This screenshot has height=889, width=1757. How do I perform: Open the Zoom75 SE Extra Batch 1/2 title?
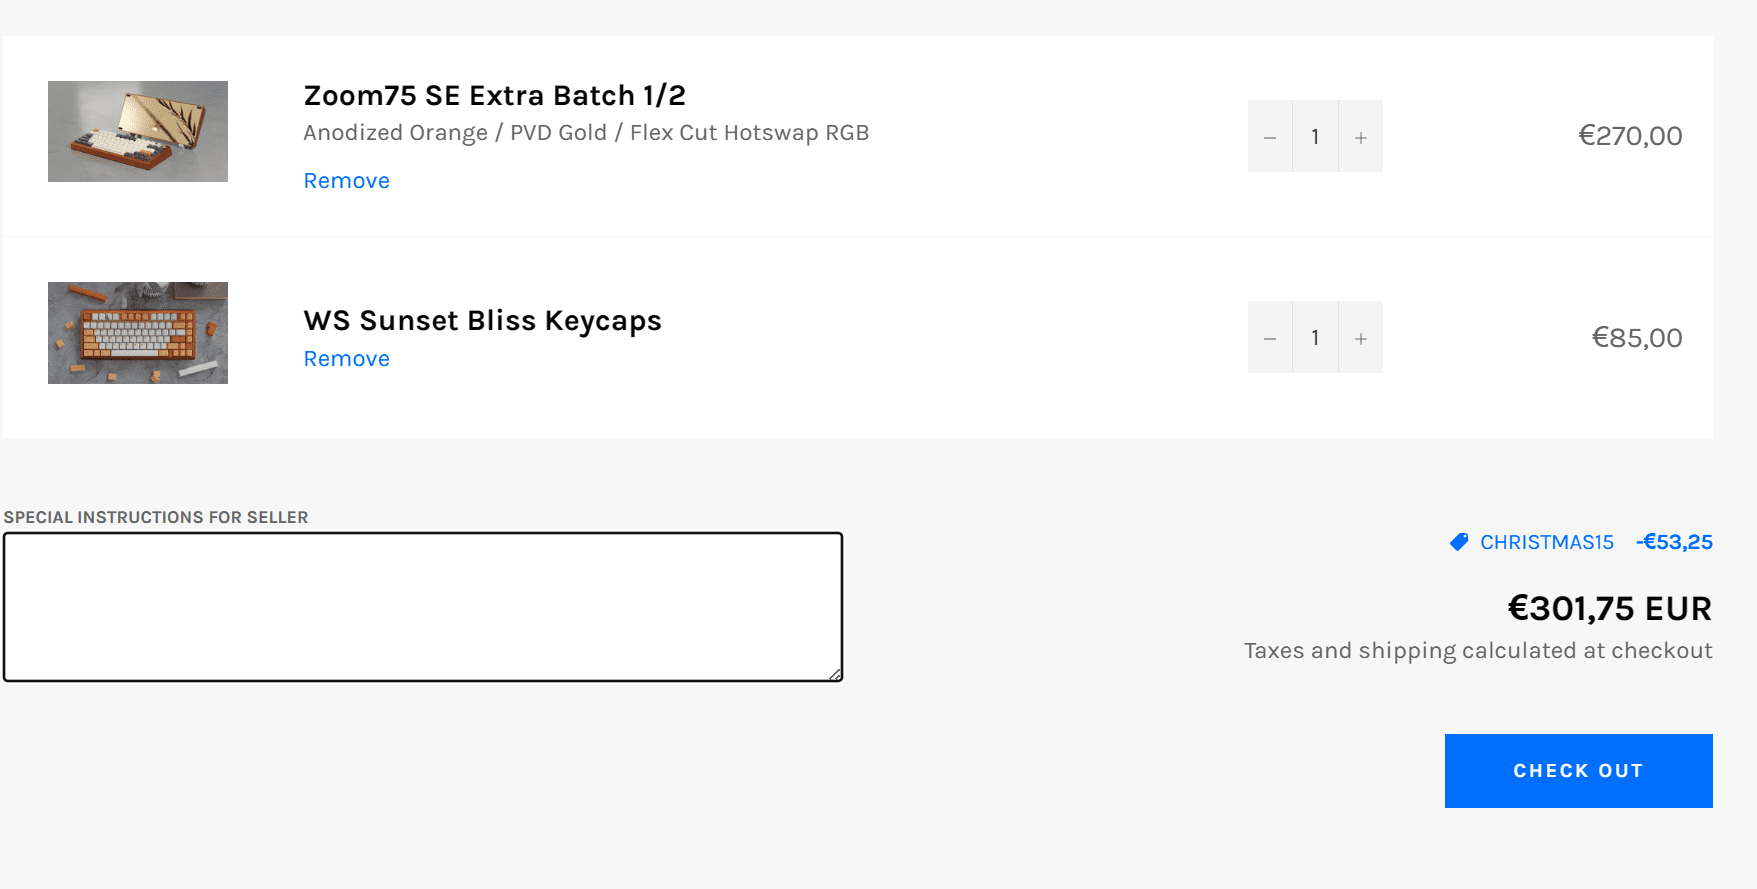coord(494,95)
